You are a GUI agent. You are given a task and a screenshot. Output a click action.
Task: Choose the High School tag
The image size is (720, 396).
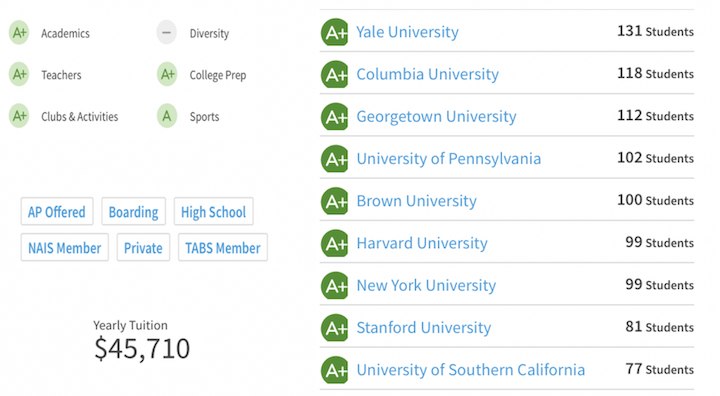click(214, 212)
